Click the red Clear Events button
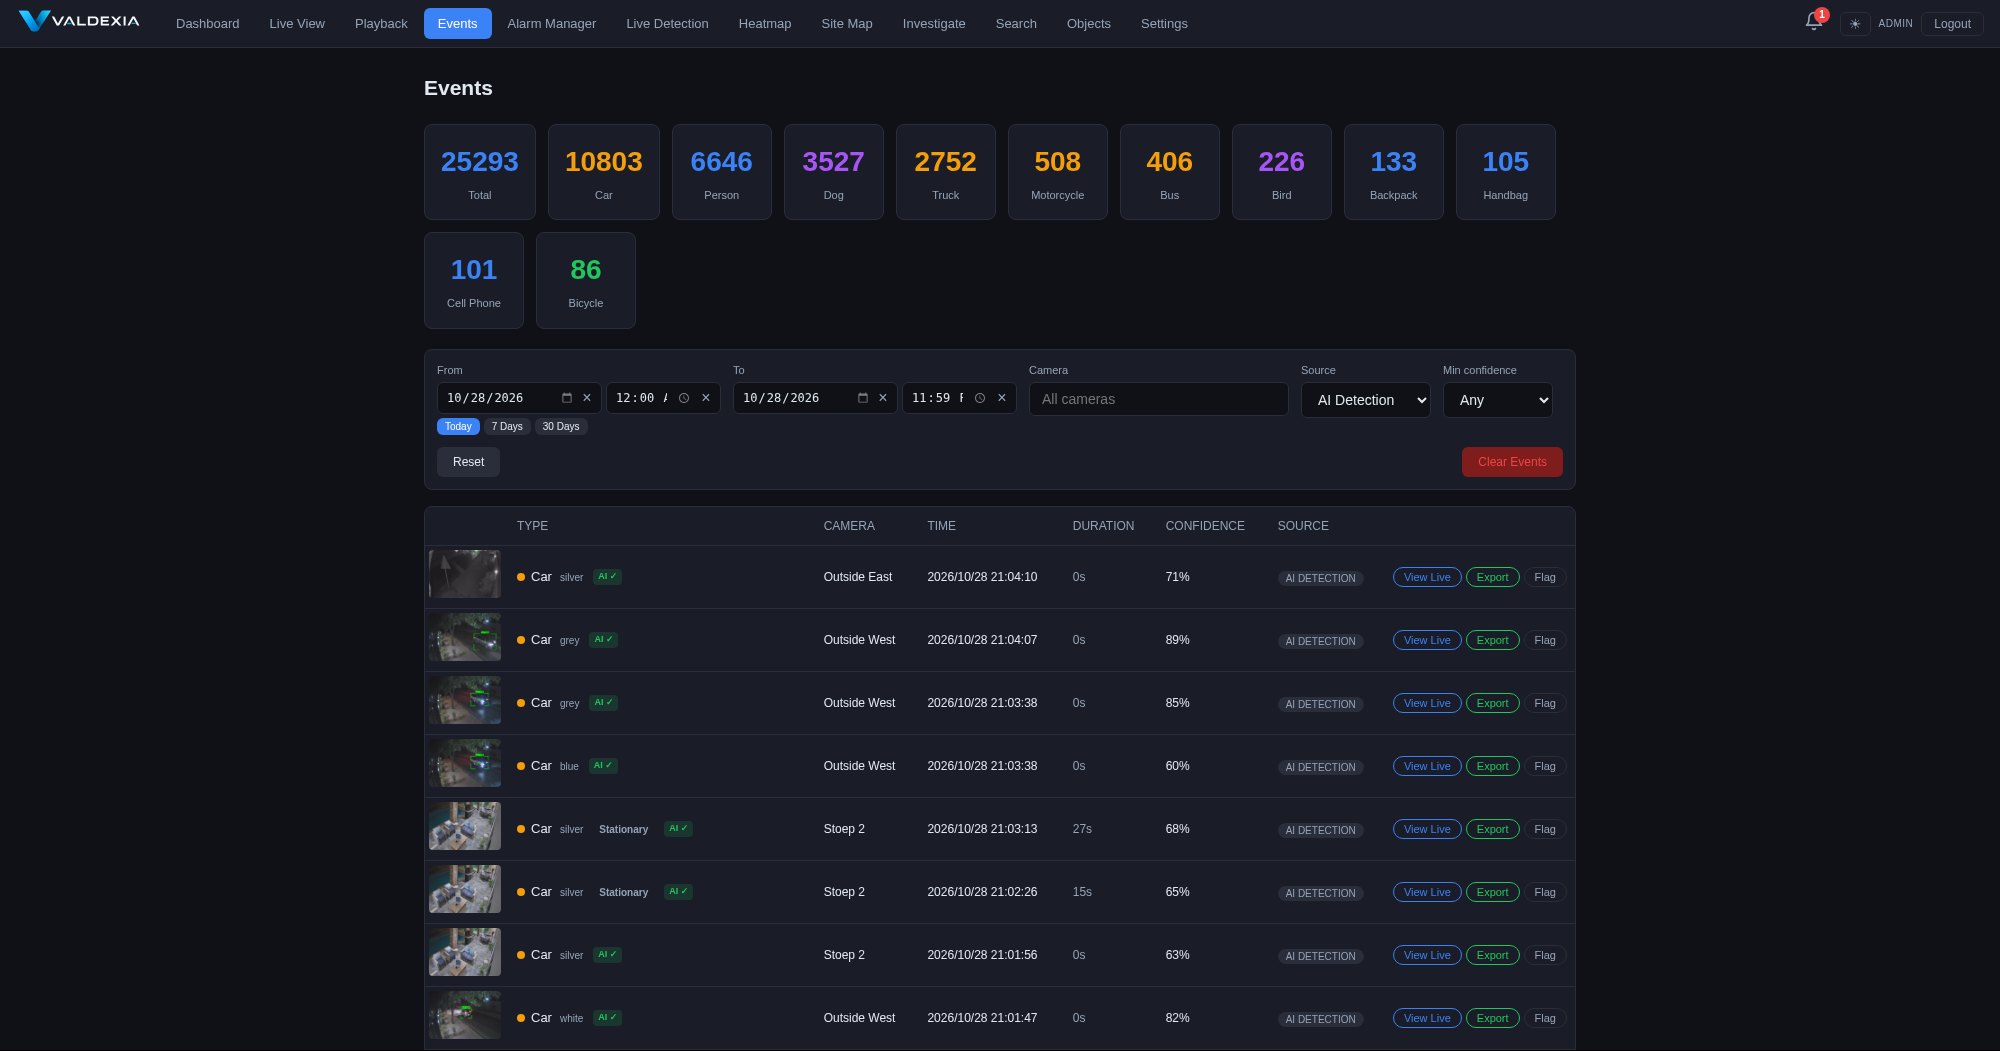The image size is (2000, 1051). [1512, 462]
